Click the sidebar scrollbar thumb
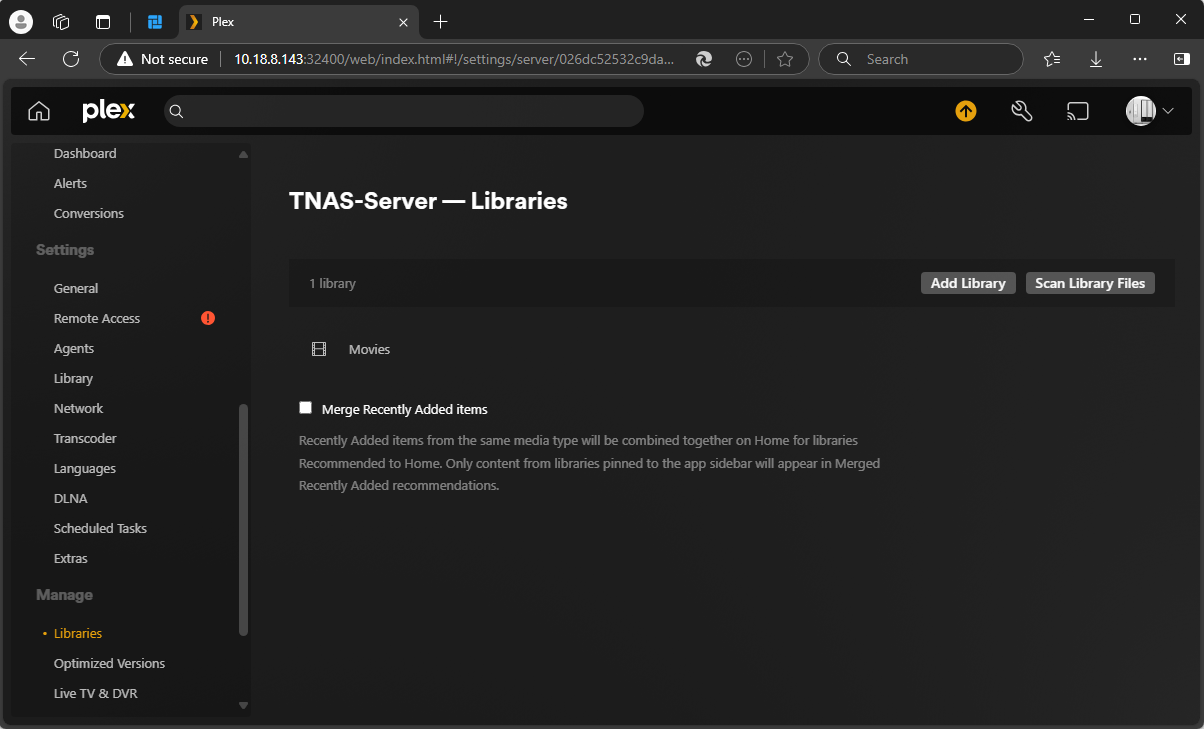Screen dimensions: 1204x729 [243, 519]
